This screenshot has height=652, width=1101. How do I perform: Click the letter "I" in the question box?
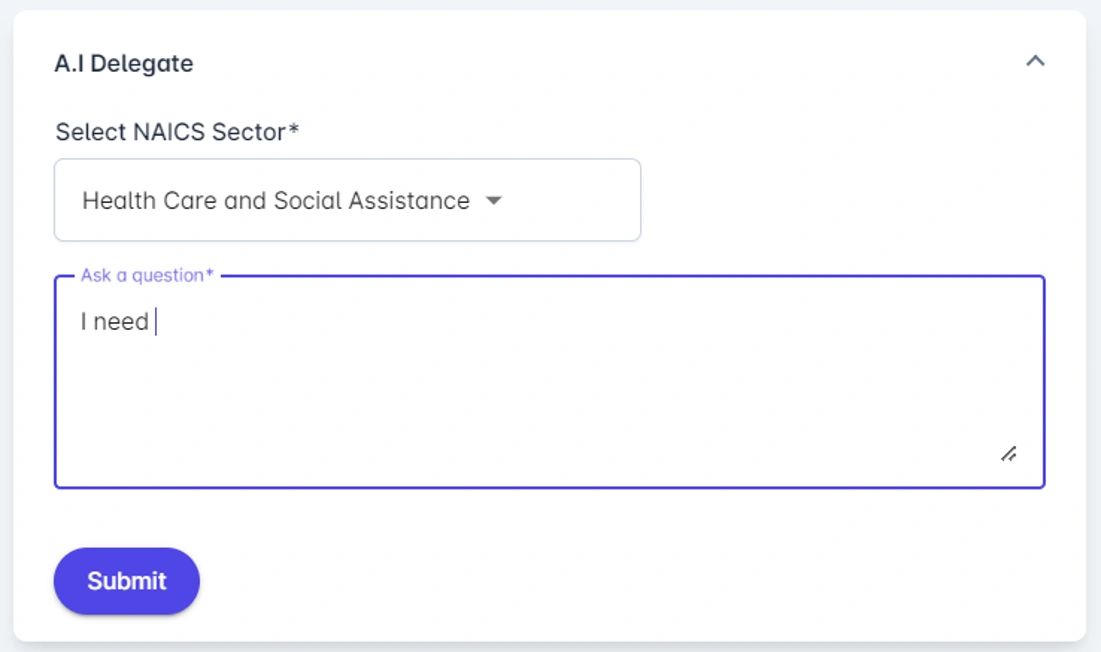pyautogui.click(x=83, y=322)
